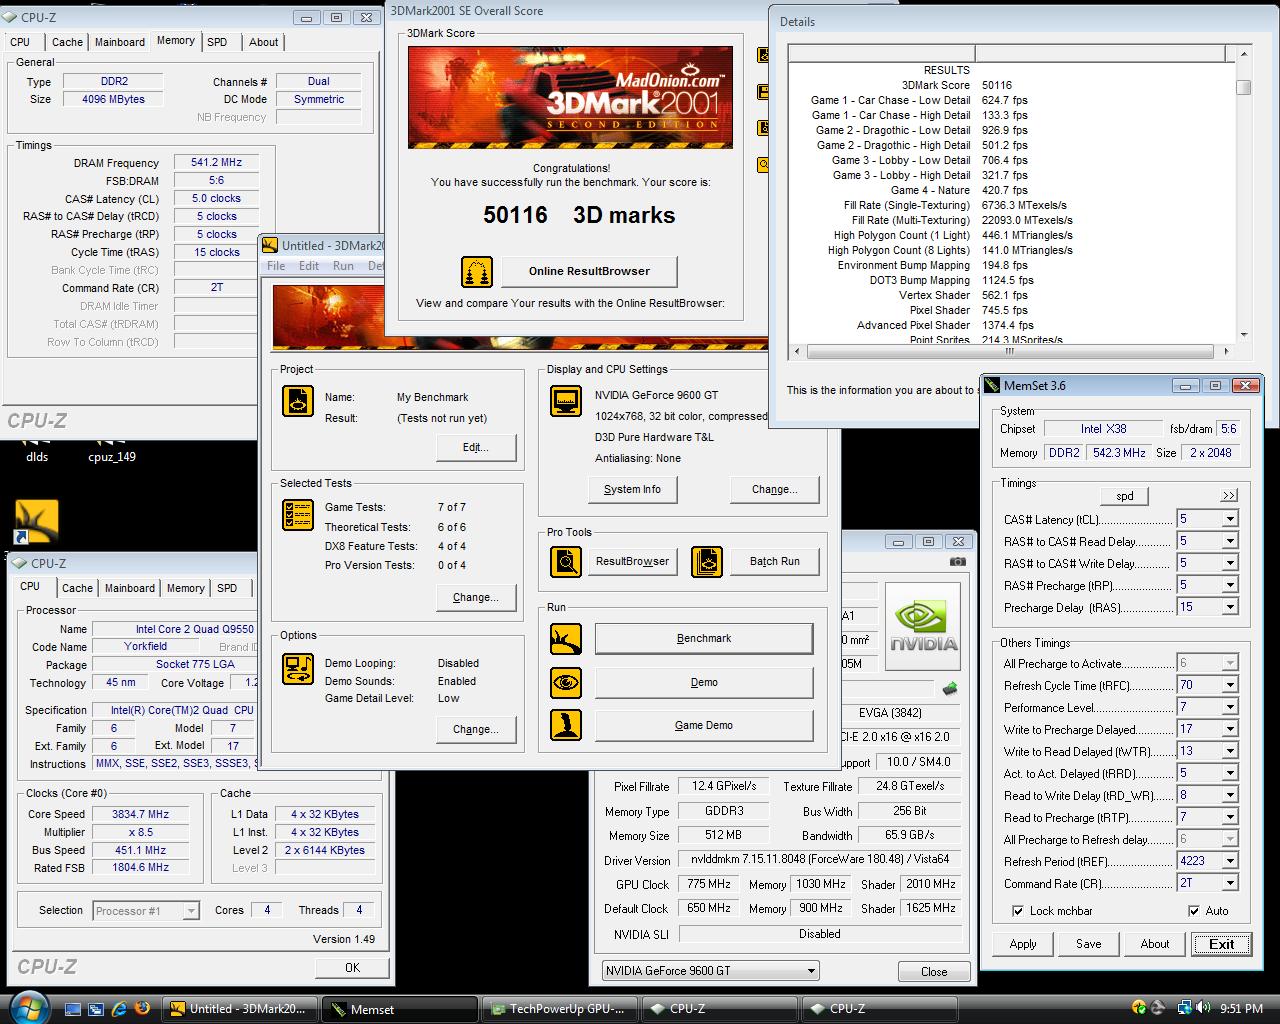Switch to Mainboard tab in top CPU-Z window
Screen dimensions: 1280x1024
tap(120, 42)
